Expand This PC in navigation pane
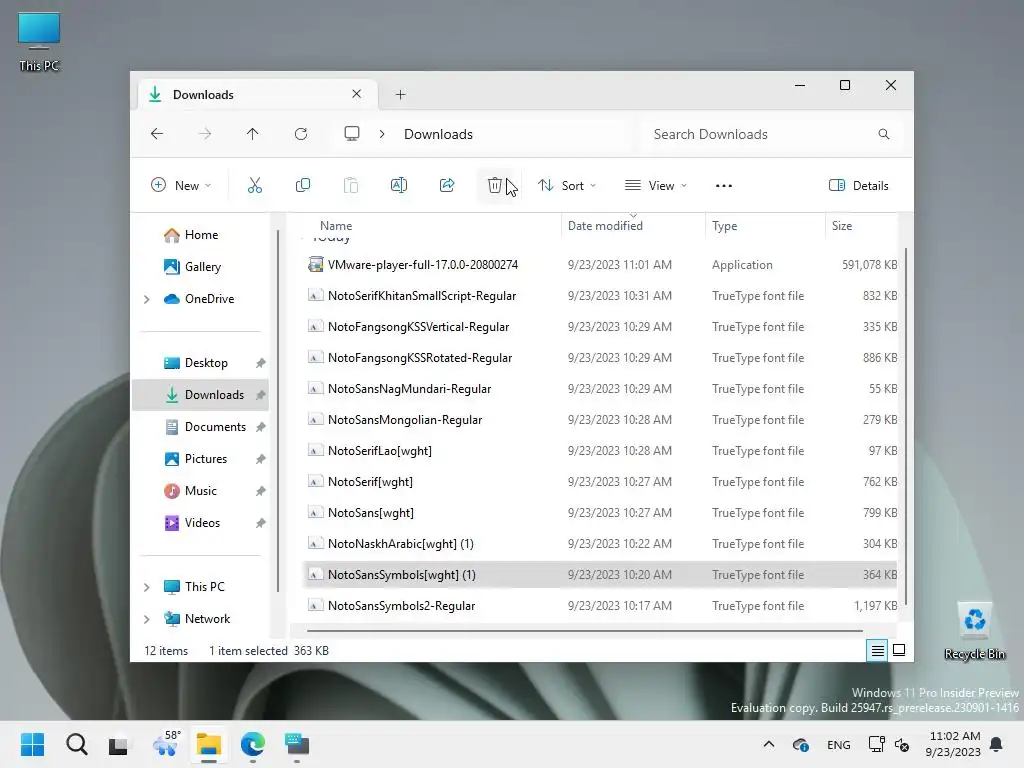 pyautogui.click(x=147, y=587)
